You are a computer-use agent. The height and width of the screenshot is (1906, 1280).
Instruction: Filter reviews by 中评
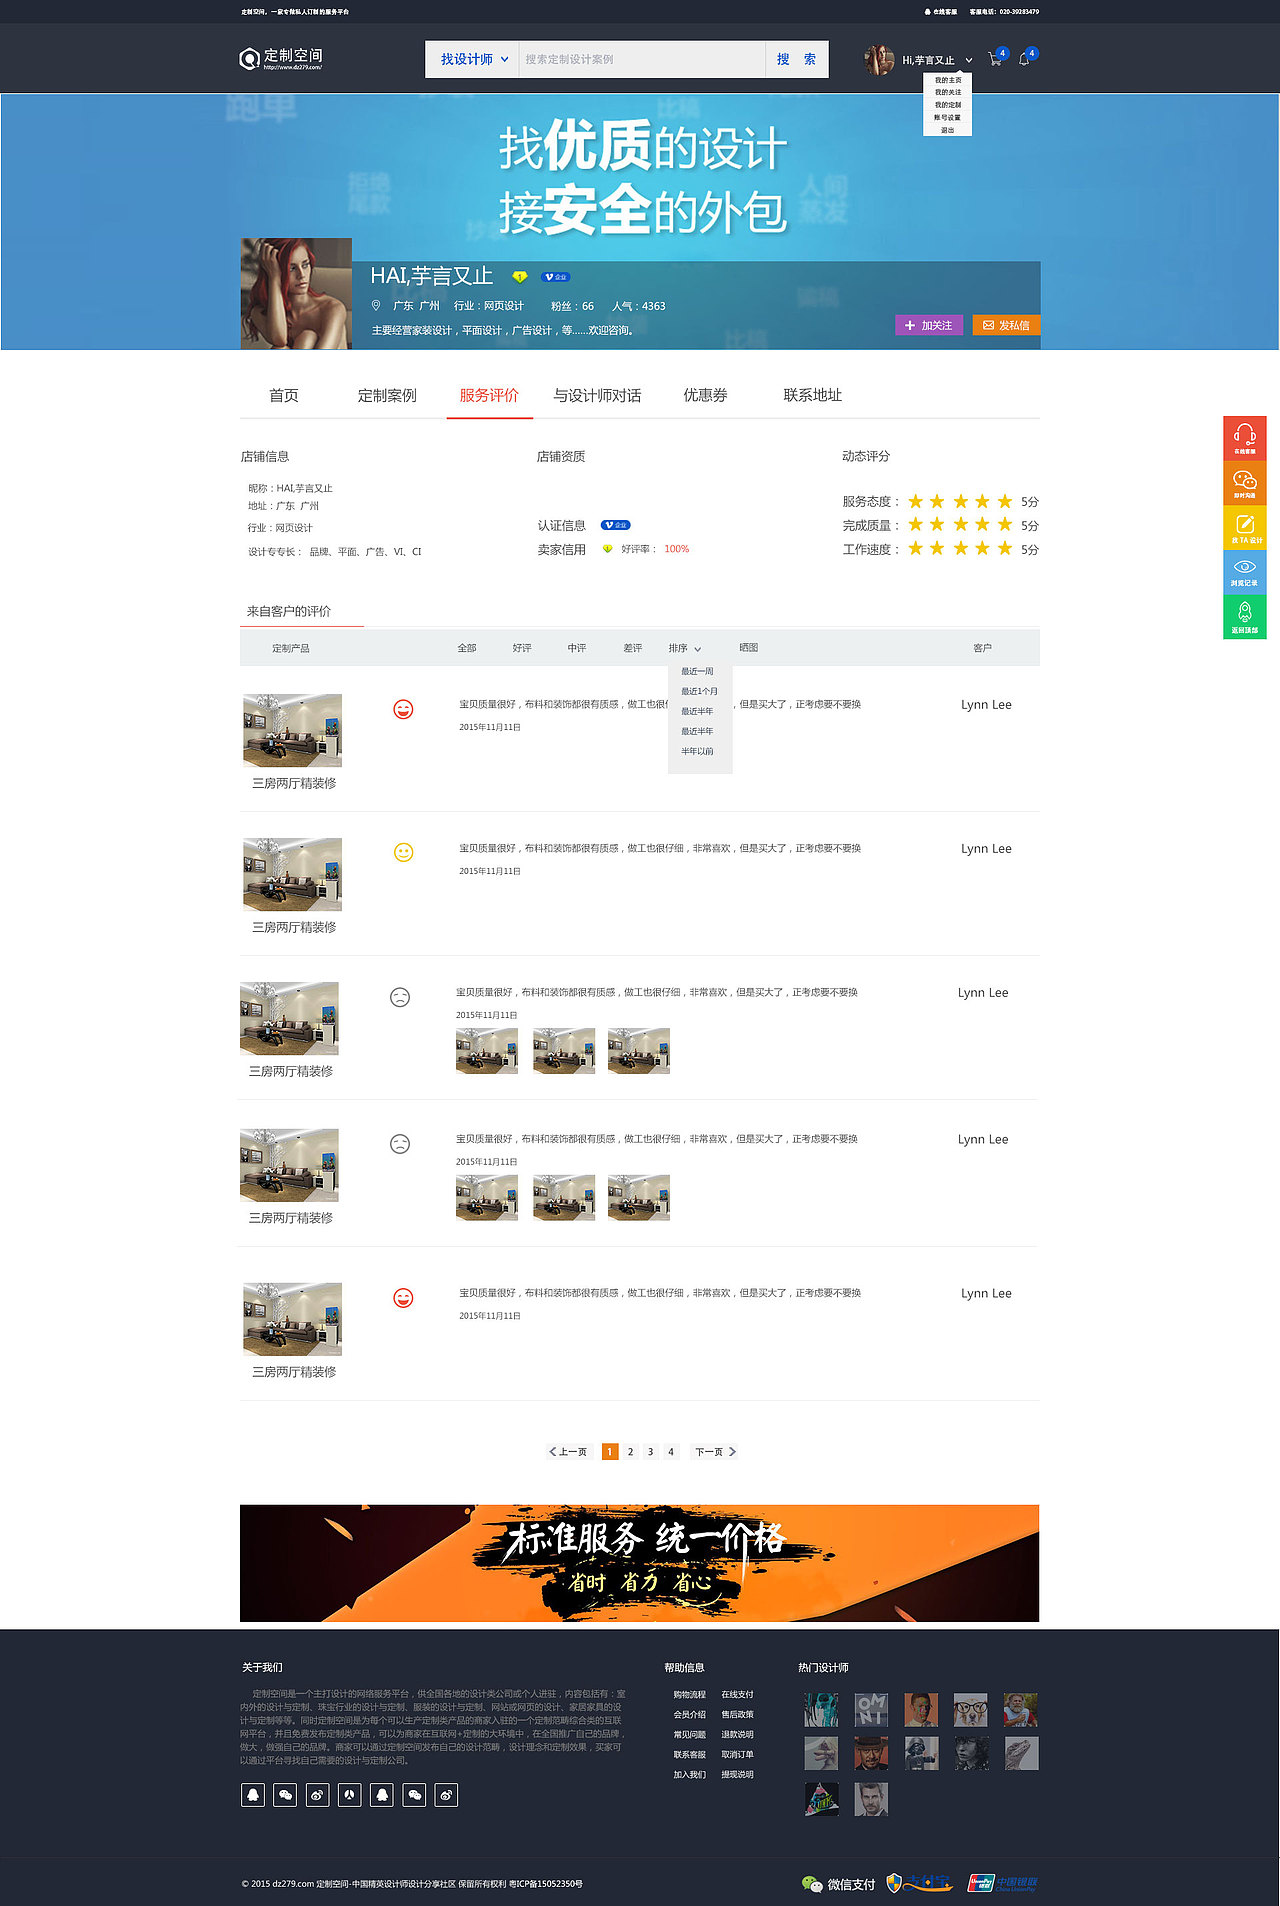point(577,648)
